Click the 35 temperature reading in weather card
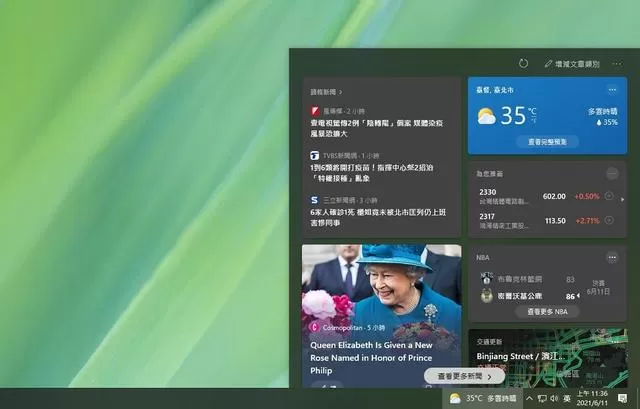This screenshot has width=640, height=409. (513, 116)
